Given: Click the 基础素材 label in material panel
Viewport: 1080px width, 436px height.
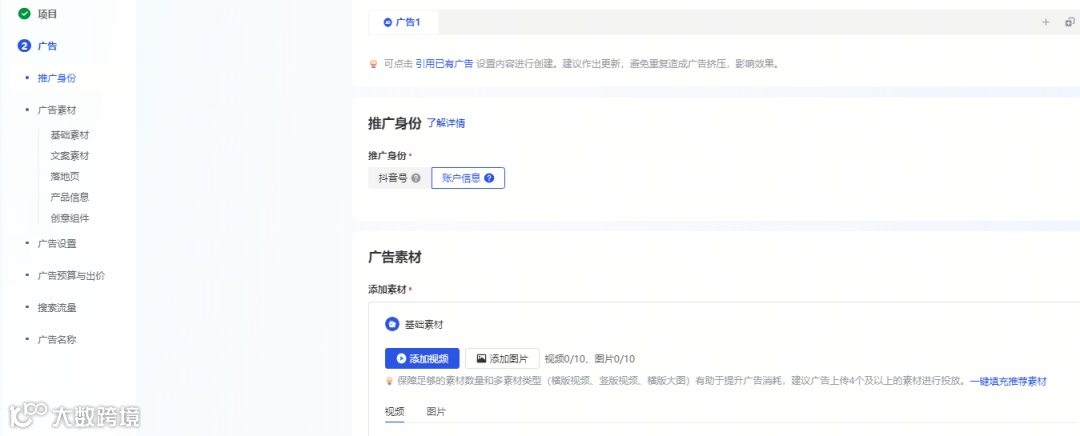Looking at the screenshot, I should coord(424,324).
